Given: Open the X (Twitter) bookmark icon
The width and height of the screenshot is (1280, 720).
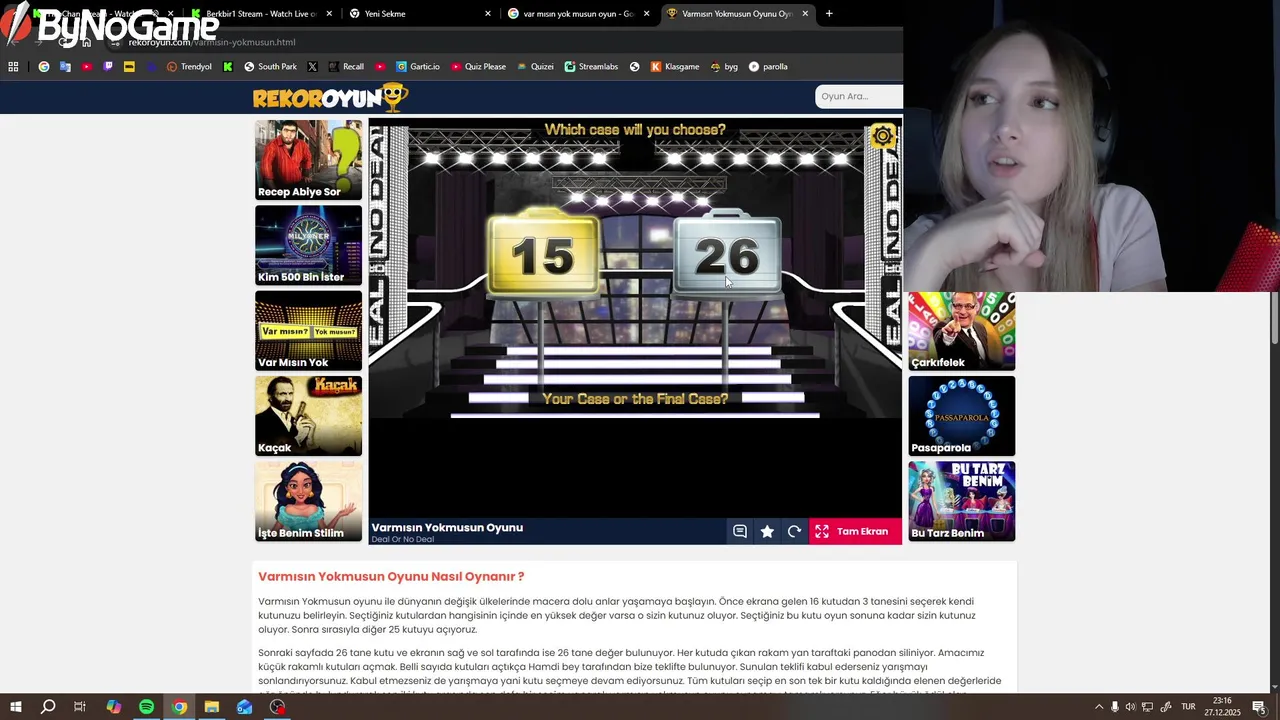Looking at the screenshot, I should [313, 67].
